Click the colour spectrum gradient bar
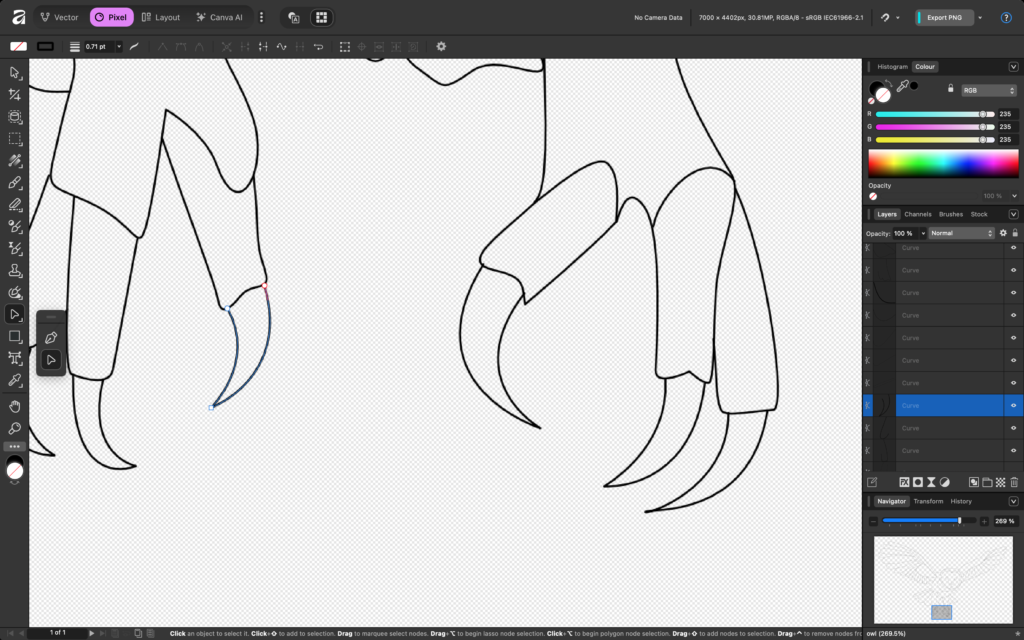The image size is (1024, 640). pos(943,163)
